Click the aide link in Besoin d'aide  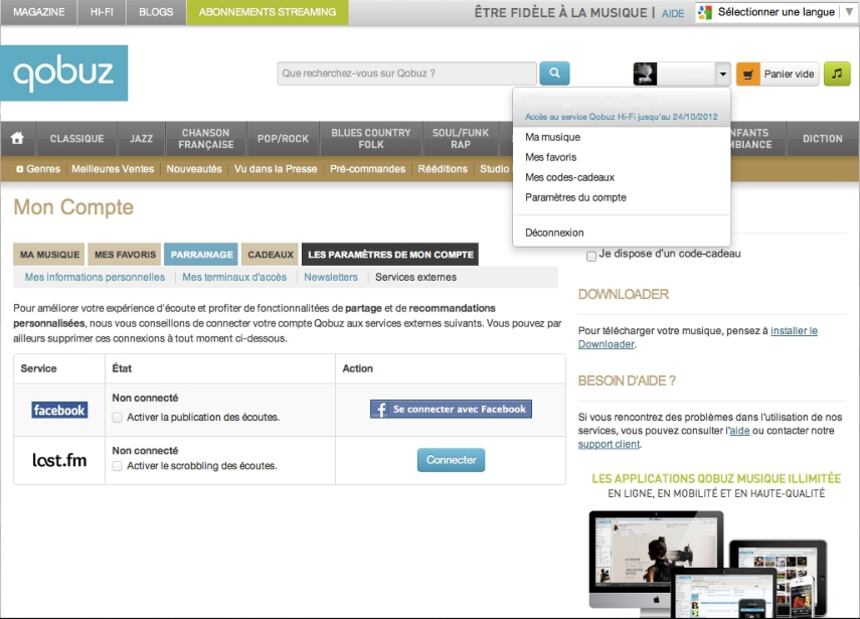739,431
